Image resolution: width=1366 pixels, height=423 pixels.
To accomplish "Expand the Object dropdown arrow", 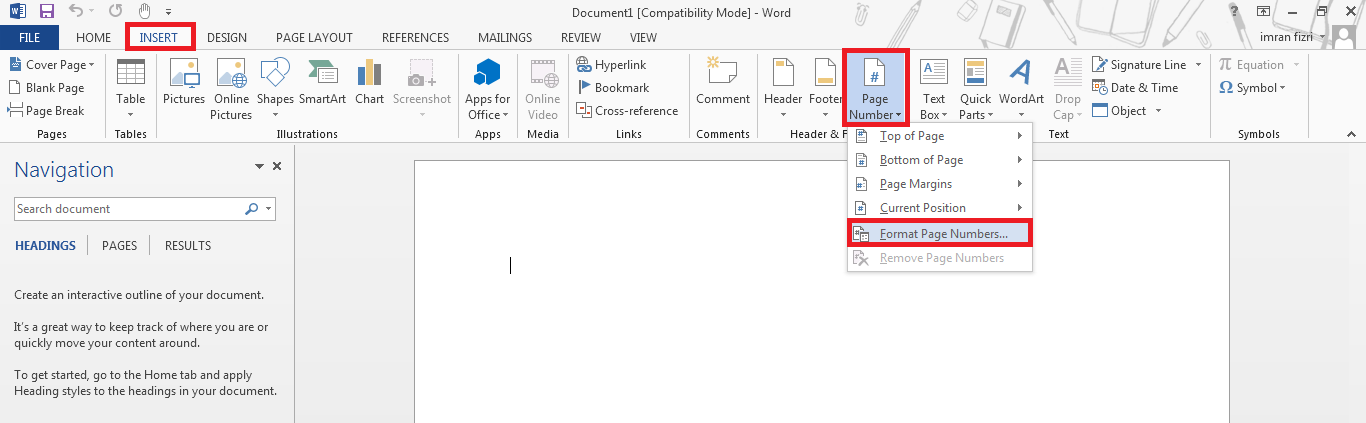I will pyautogui.click(x=1159, y=111).
